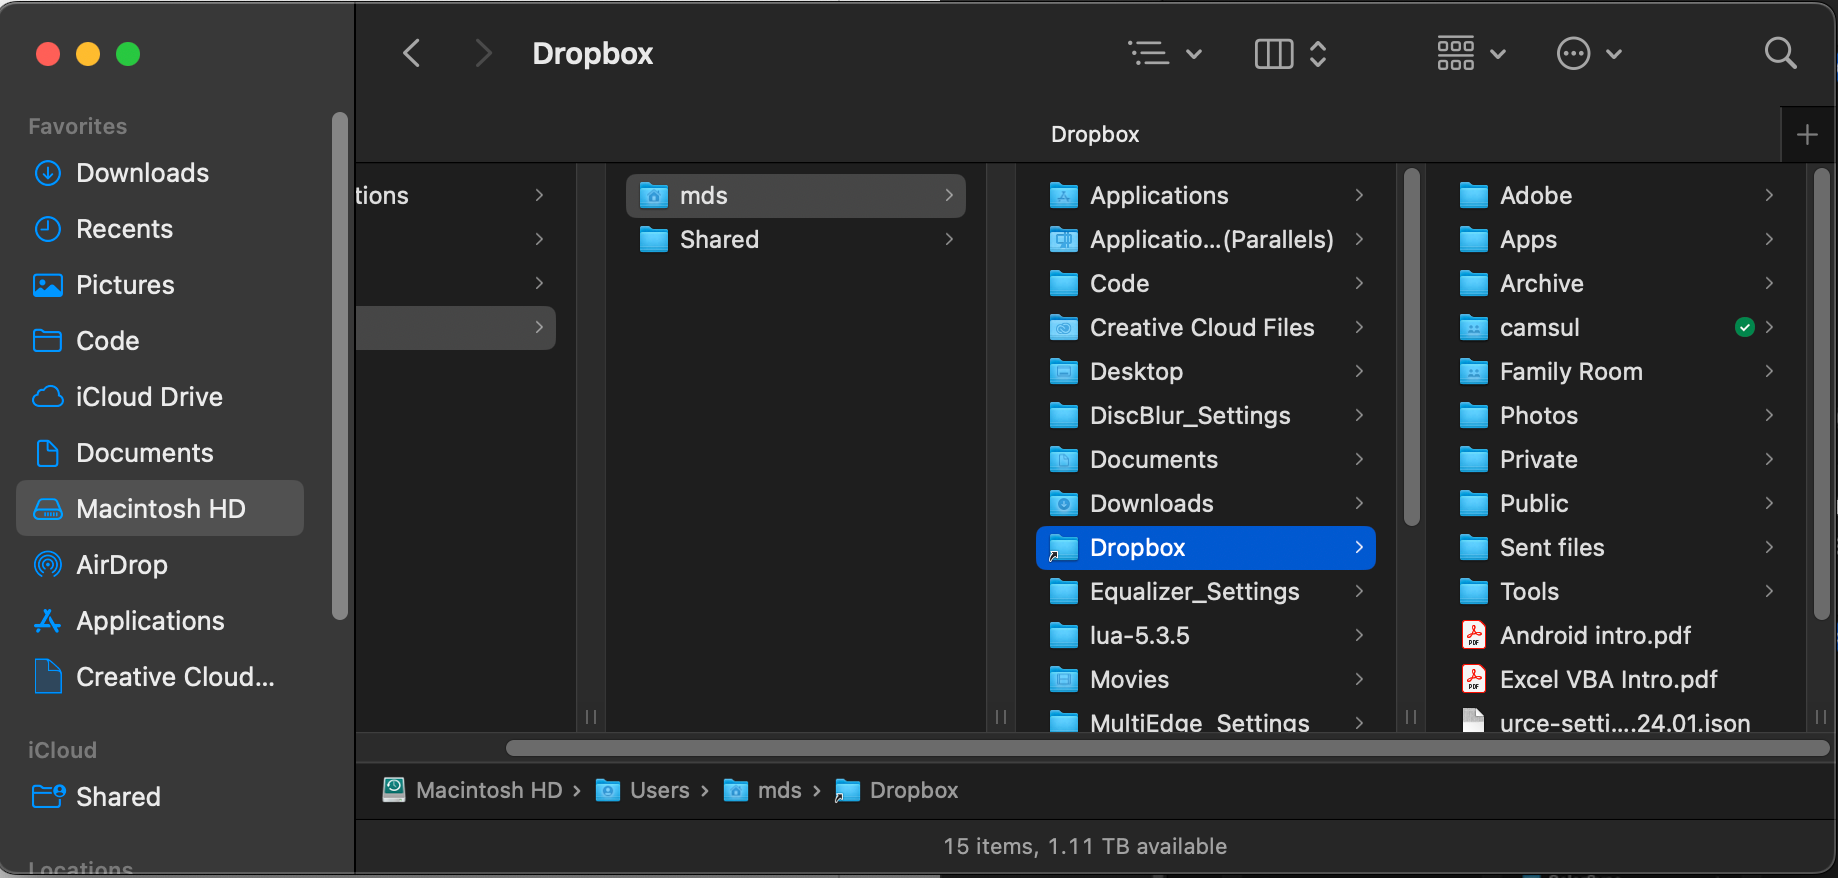Select the Family Room folder
The image size is (1838, 878).
(1616, 372)
